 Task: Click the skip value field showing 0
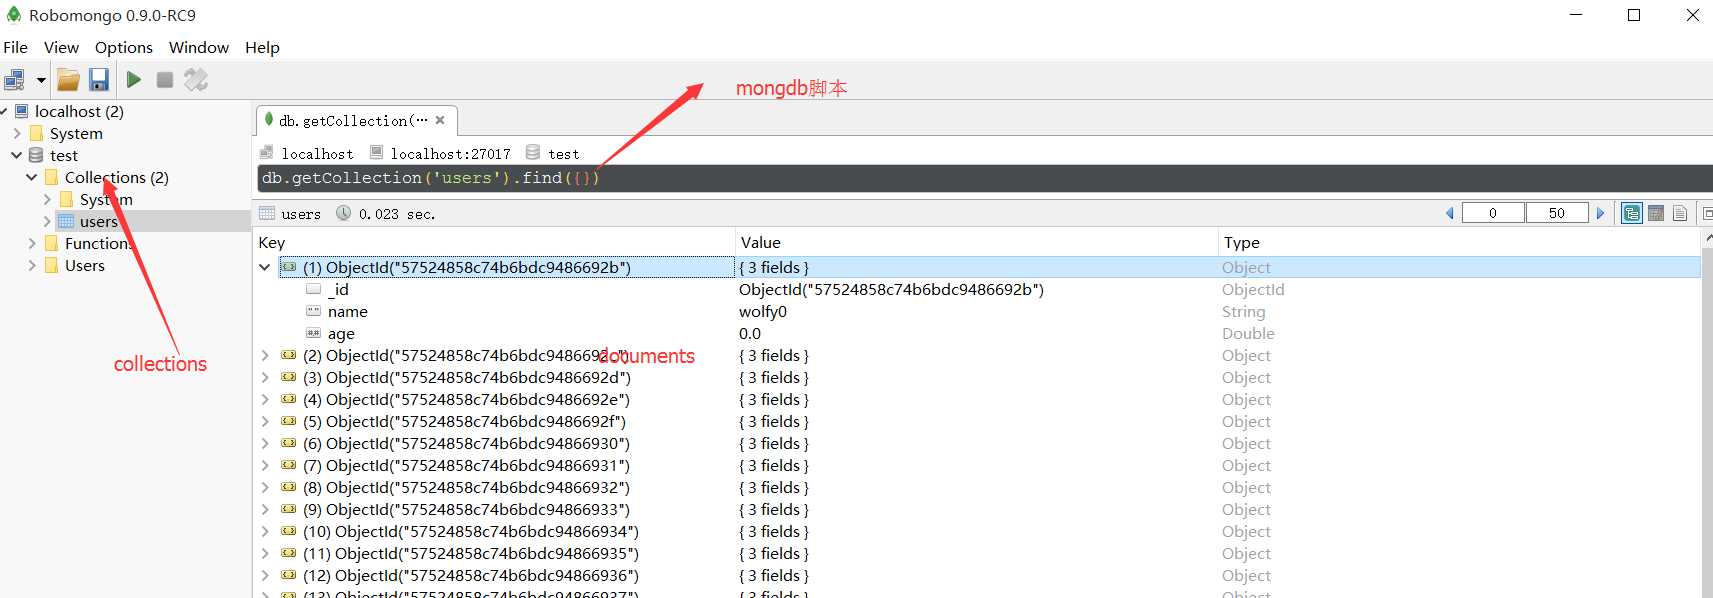pyautogui.click(x=1493, y=213)
